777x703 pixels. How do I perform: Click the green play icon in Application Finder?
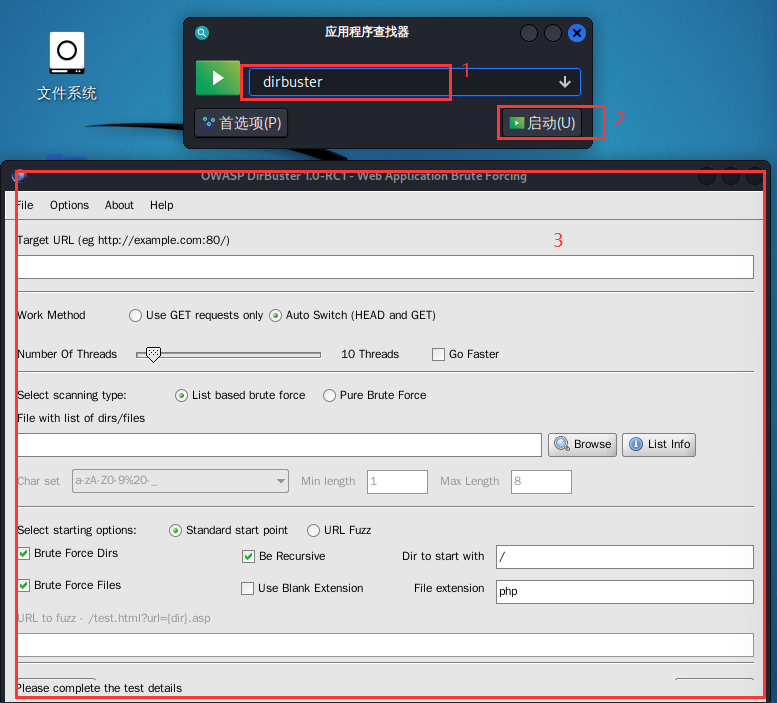click(218, 78)
